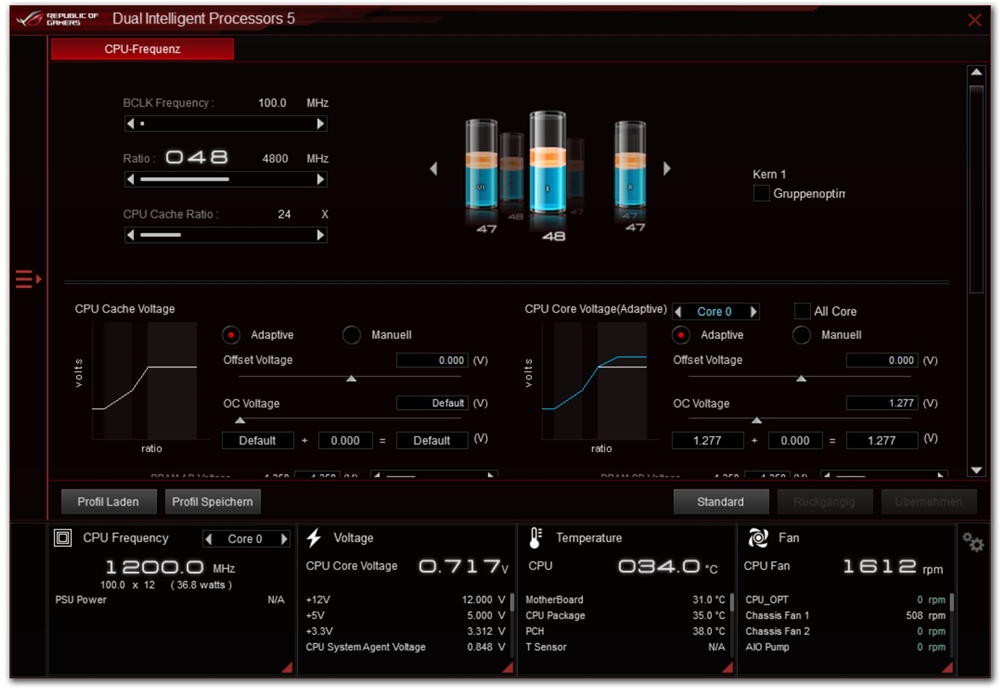Select the center core cylinder labeled 48
The height and width of the screenshot is (688, 1000).
547,163
